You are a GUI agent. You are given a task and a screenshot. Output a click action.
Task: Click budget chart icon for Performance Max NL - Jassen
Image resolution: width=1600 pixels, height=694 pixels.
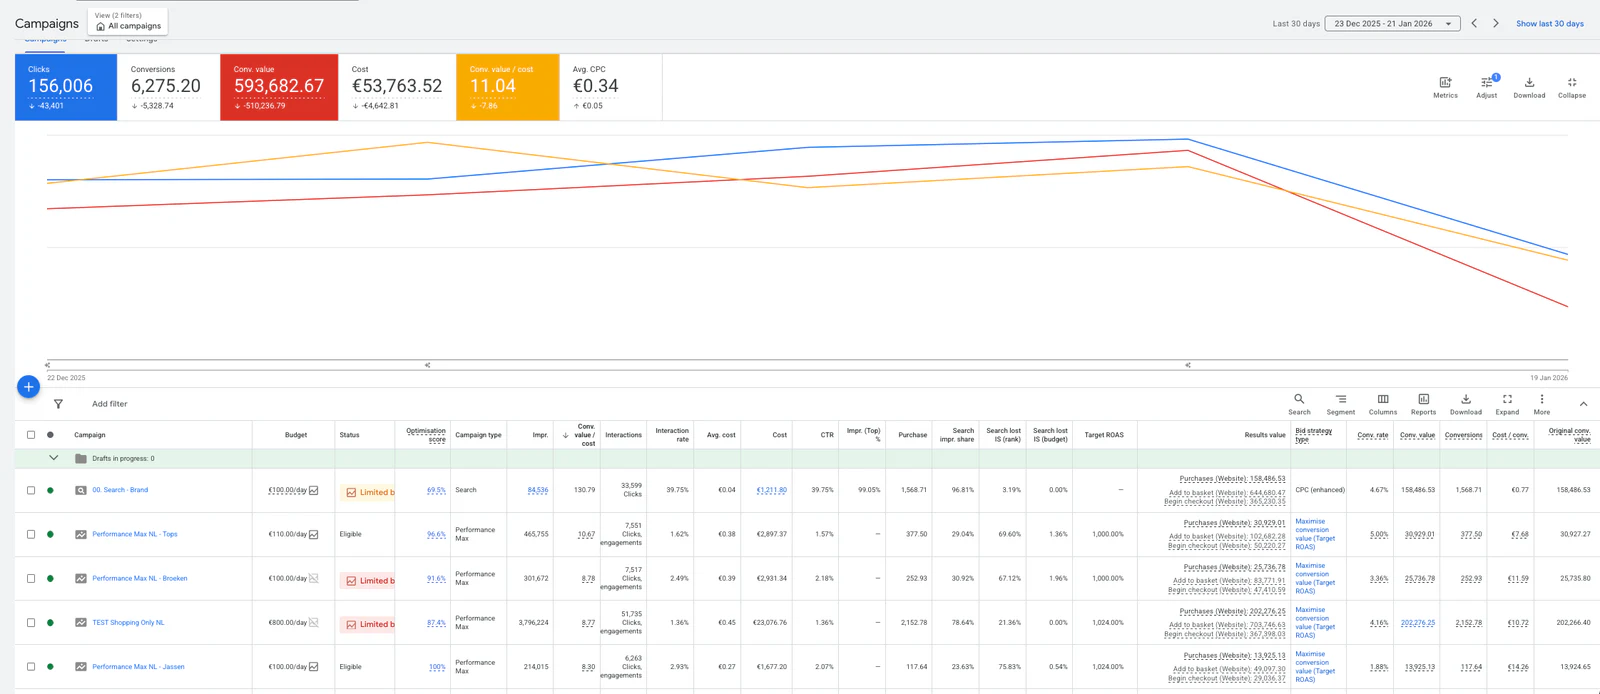coord(314,667)
